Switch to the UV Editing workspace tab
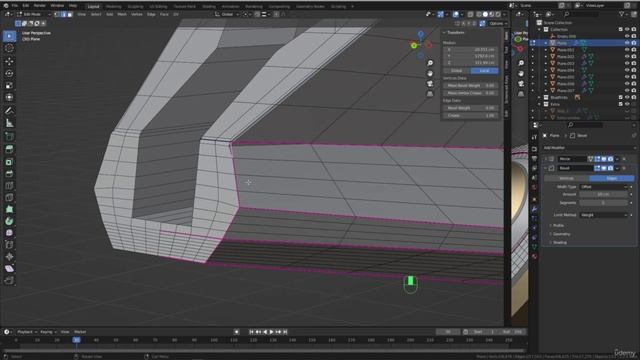Screen dimensions: 640x360 tap(158, 7)
